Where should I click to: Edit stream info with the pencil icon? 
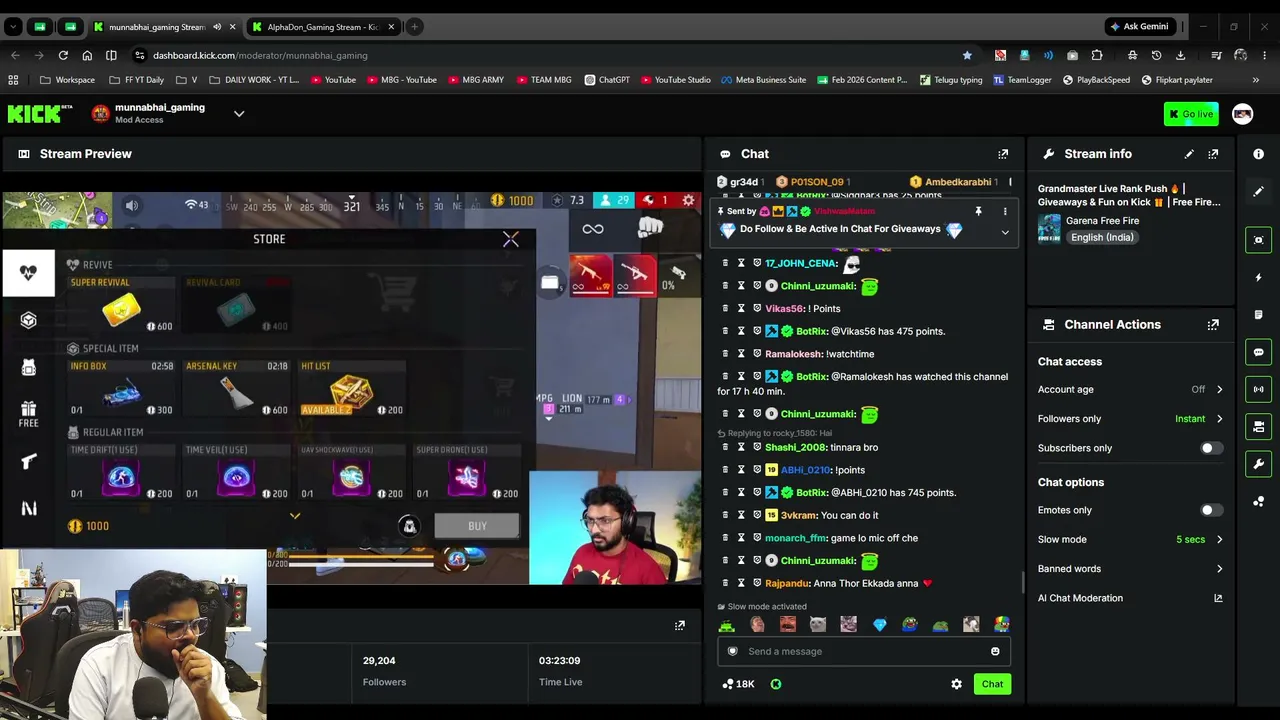point(1189,154)
